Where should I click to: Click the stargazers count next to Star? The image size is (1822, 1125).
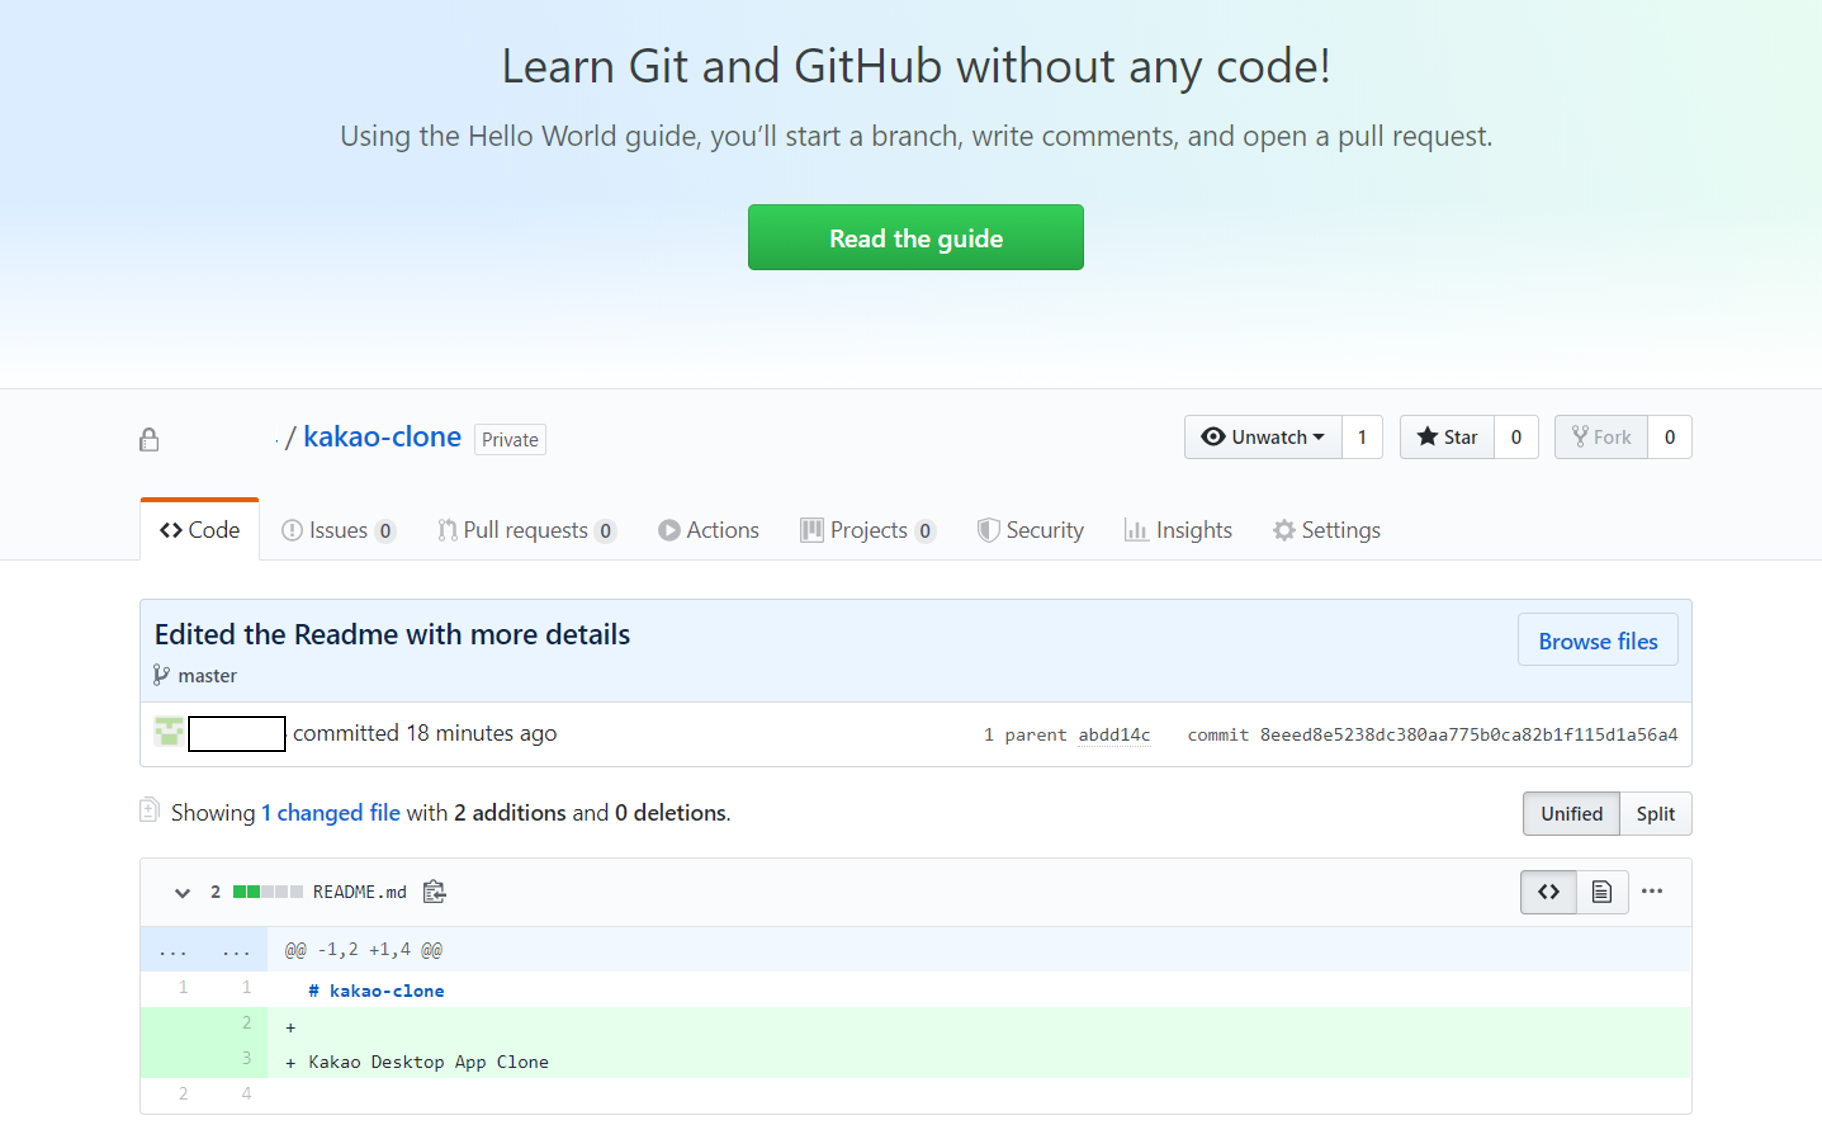click(1516, 437)
